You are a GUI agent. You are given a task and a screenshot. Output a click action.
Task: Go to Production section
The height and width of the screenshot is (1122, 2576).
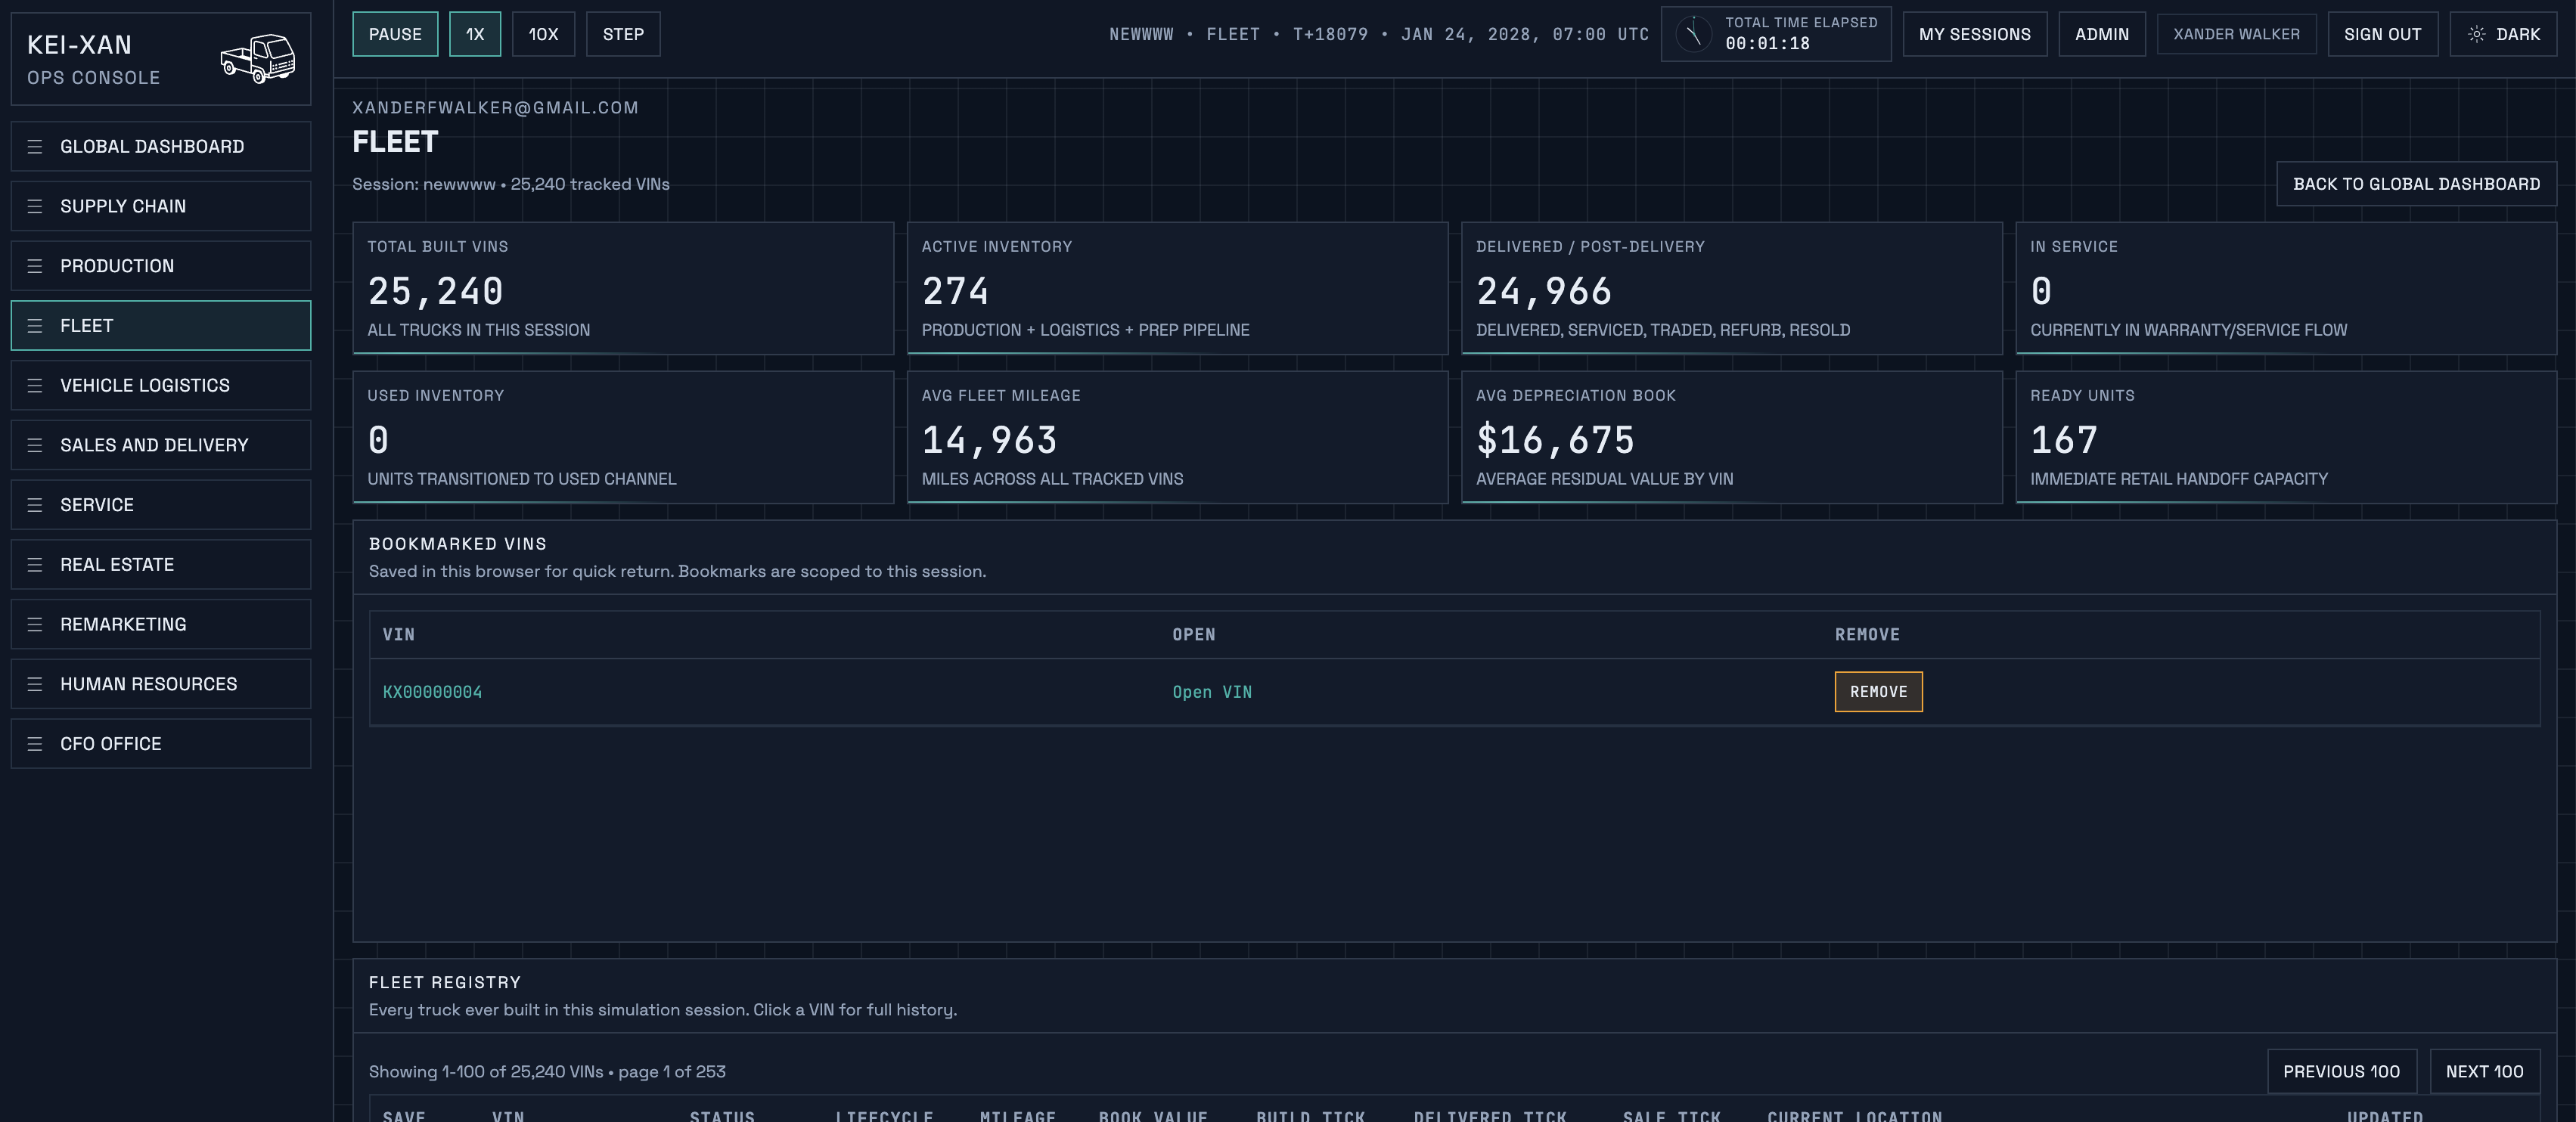point(161,266)
